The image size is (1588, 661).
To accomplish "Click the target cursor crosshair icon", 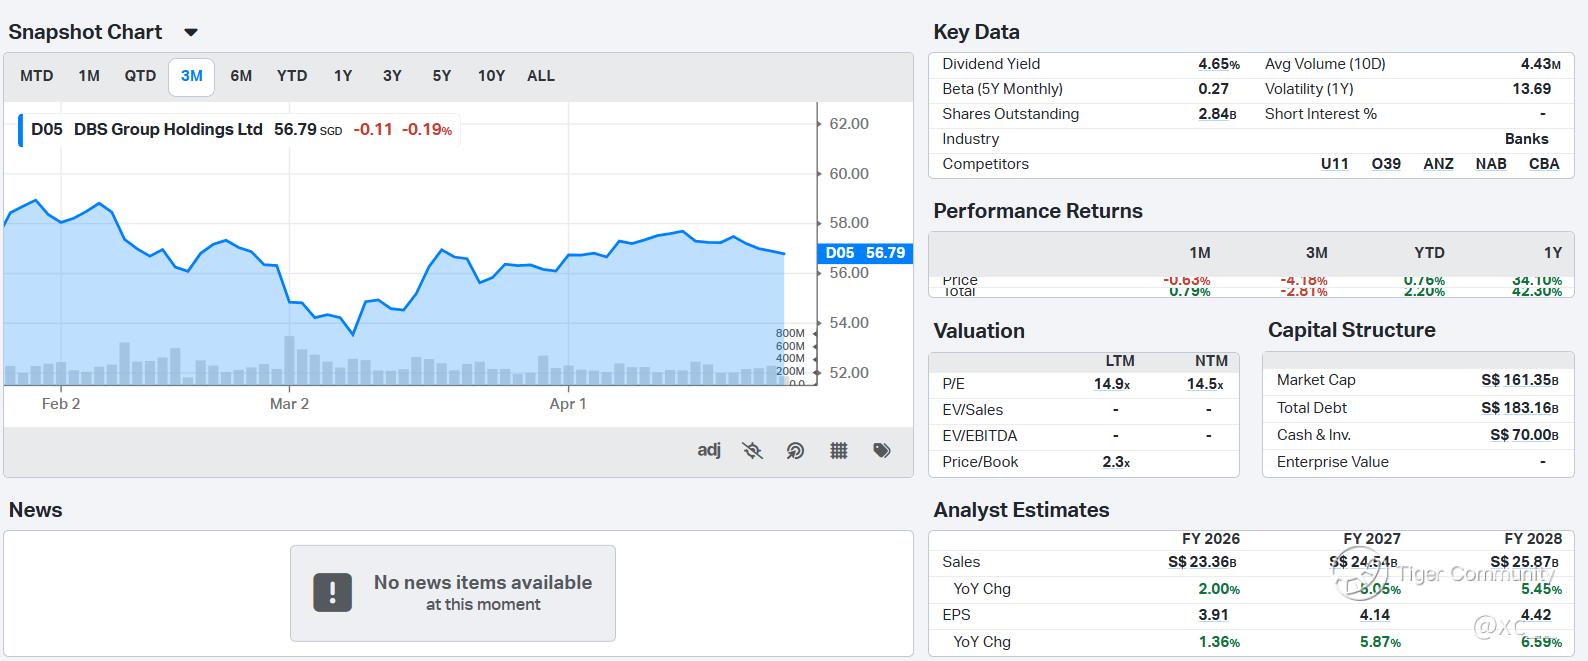I will [x=795, y=451].
